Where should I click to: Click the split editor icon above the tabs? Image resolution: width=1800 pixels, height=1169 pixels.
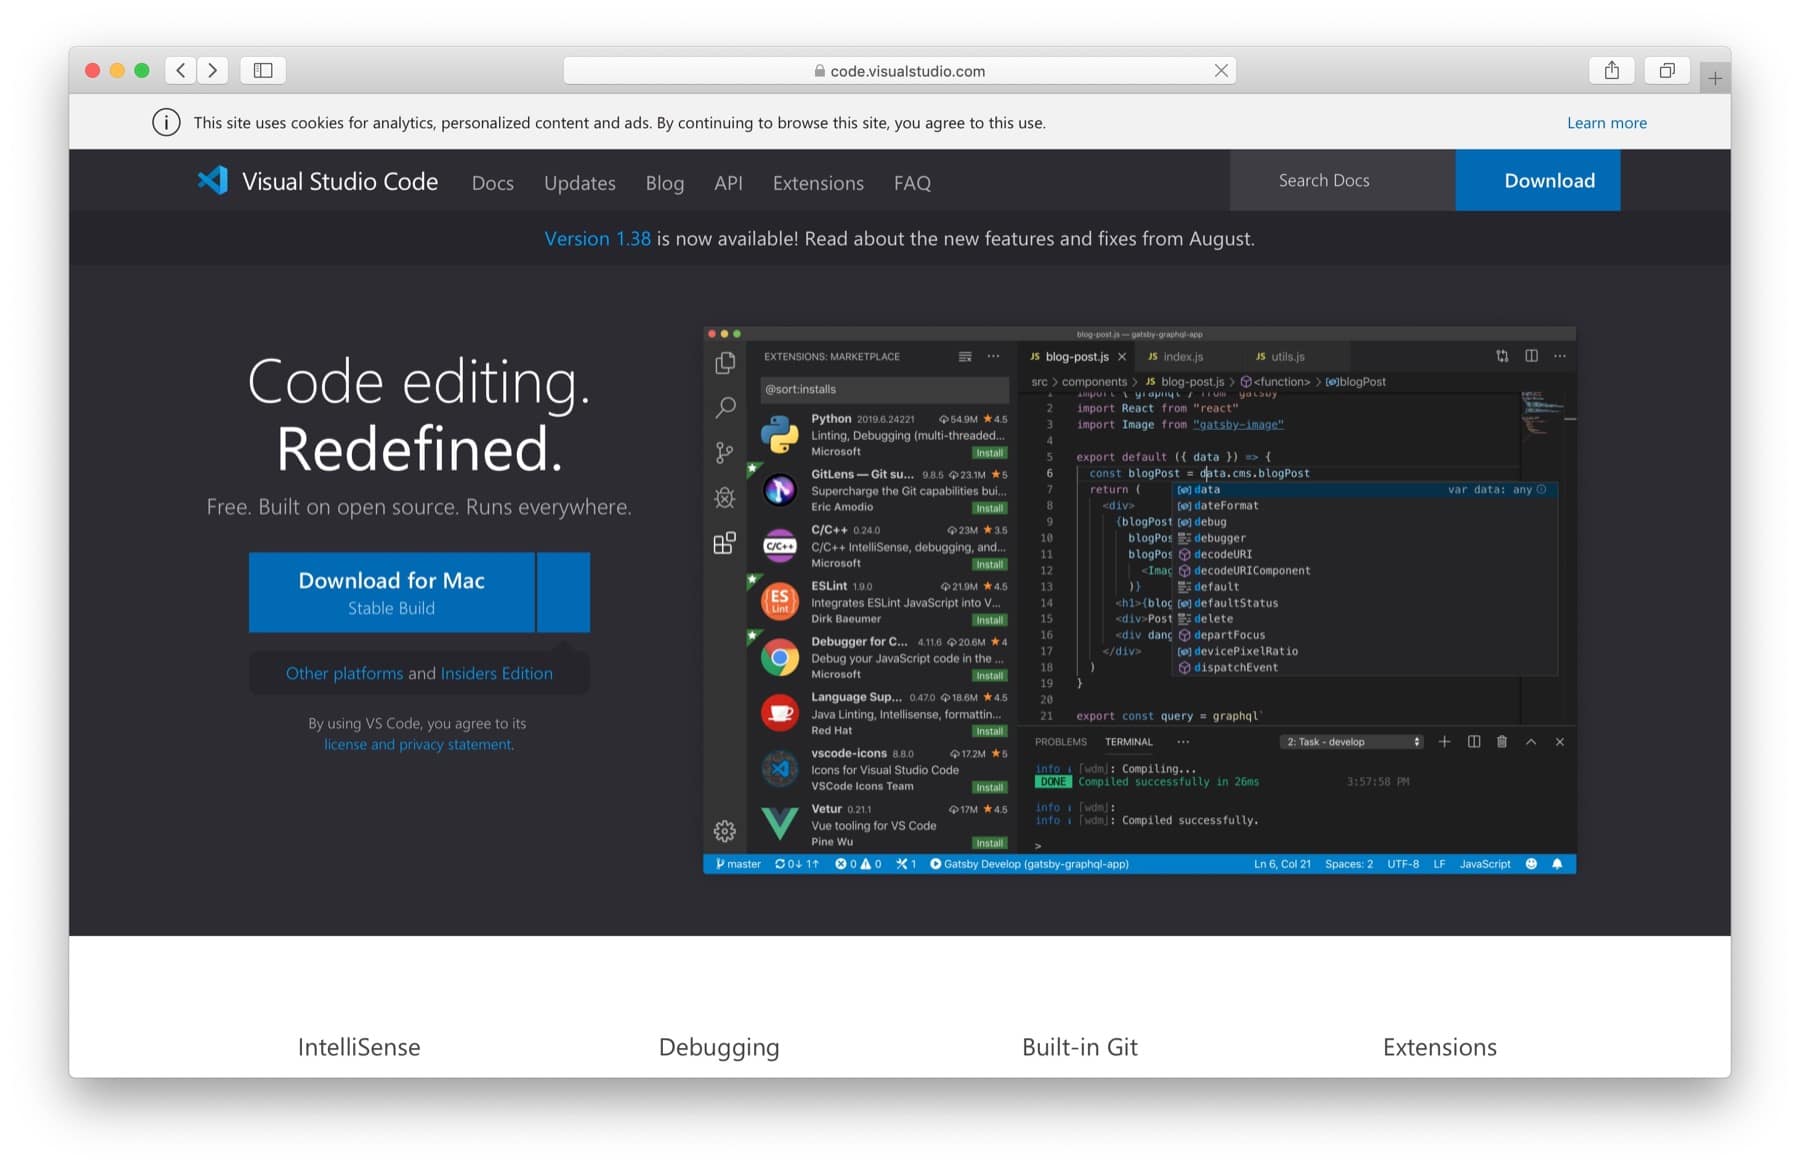(1529, 356)
